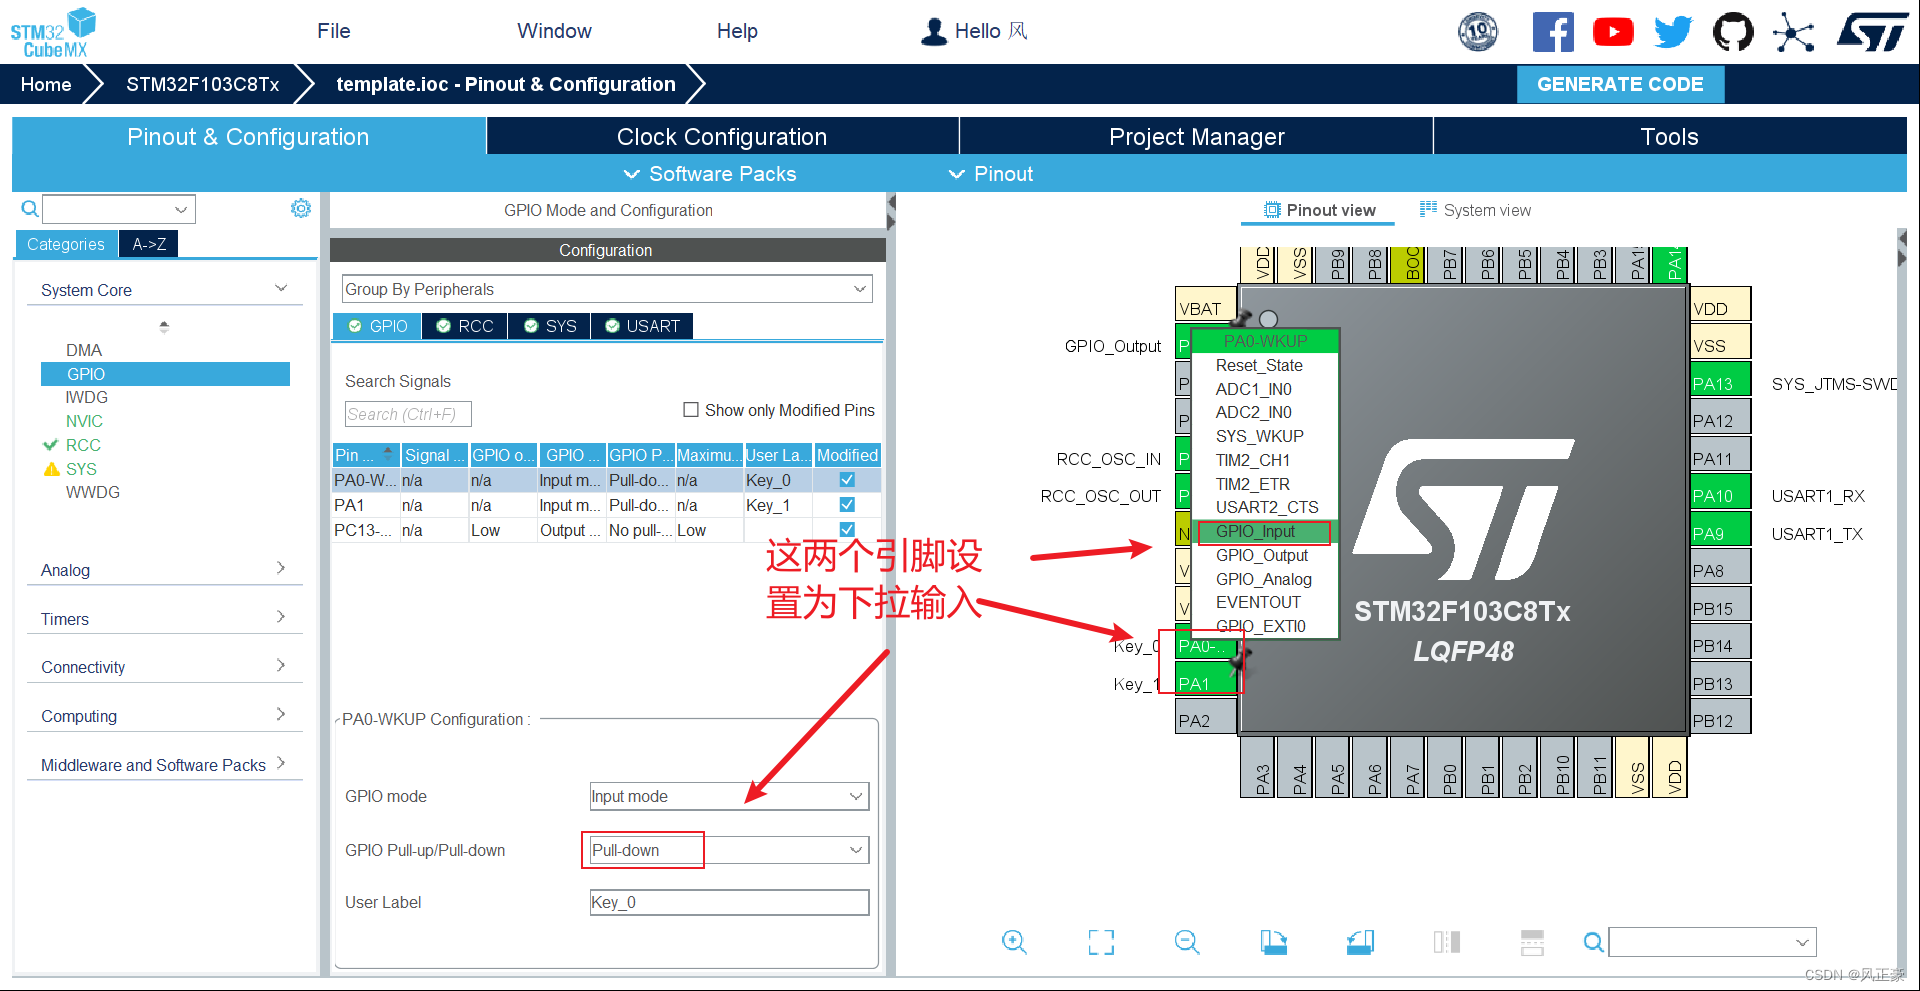Select GPIO_Output in pin context menu
Image resolution: width=1920 pixels, height=991 pixels.
tap(1262, 555)
